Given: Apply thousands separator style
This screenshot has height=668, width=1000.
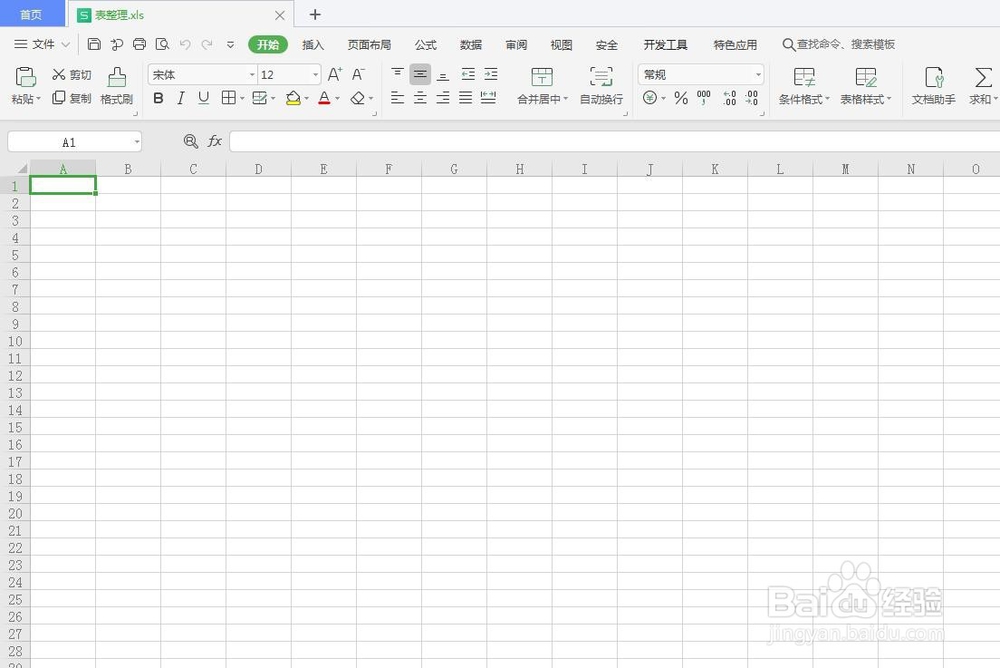Looking at the screenshot, I should (x=703, y=98).
